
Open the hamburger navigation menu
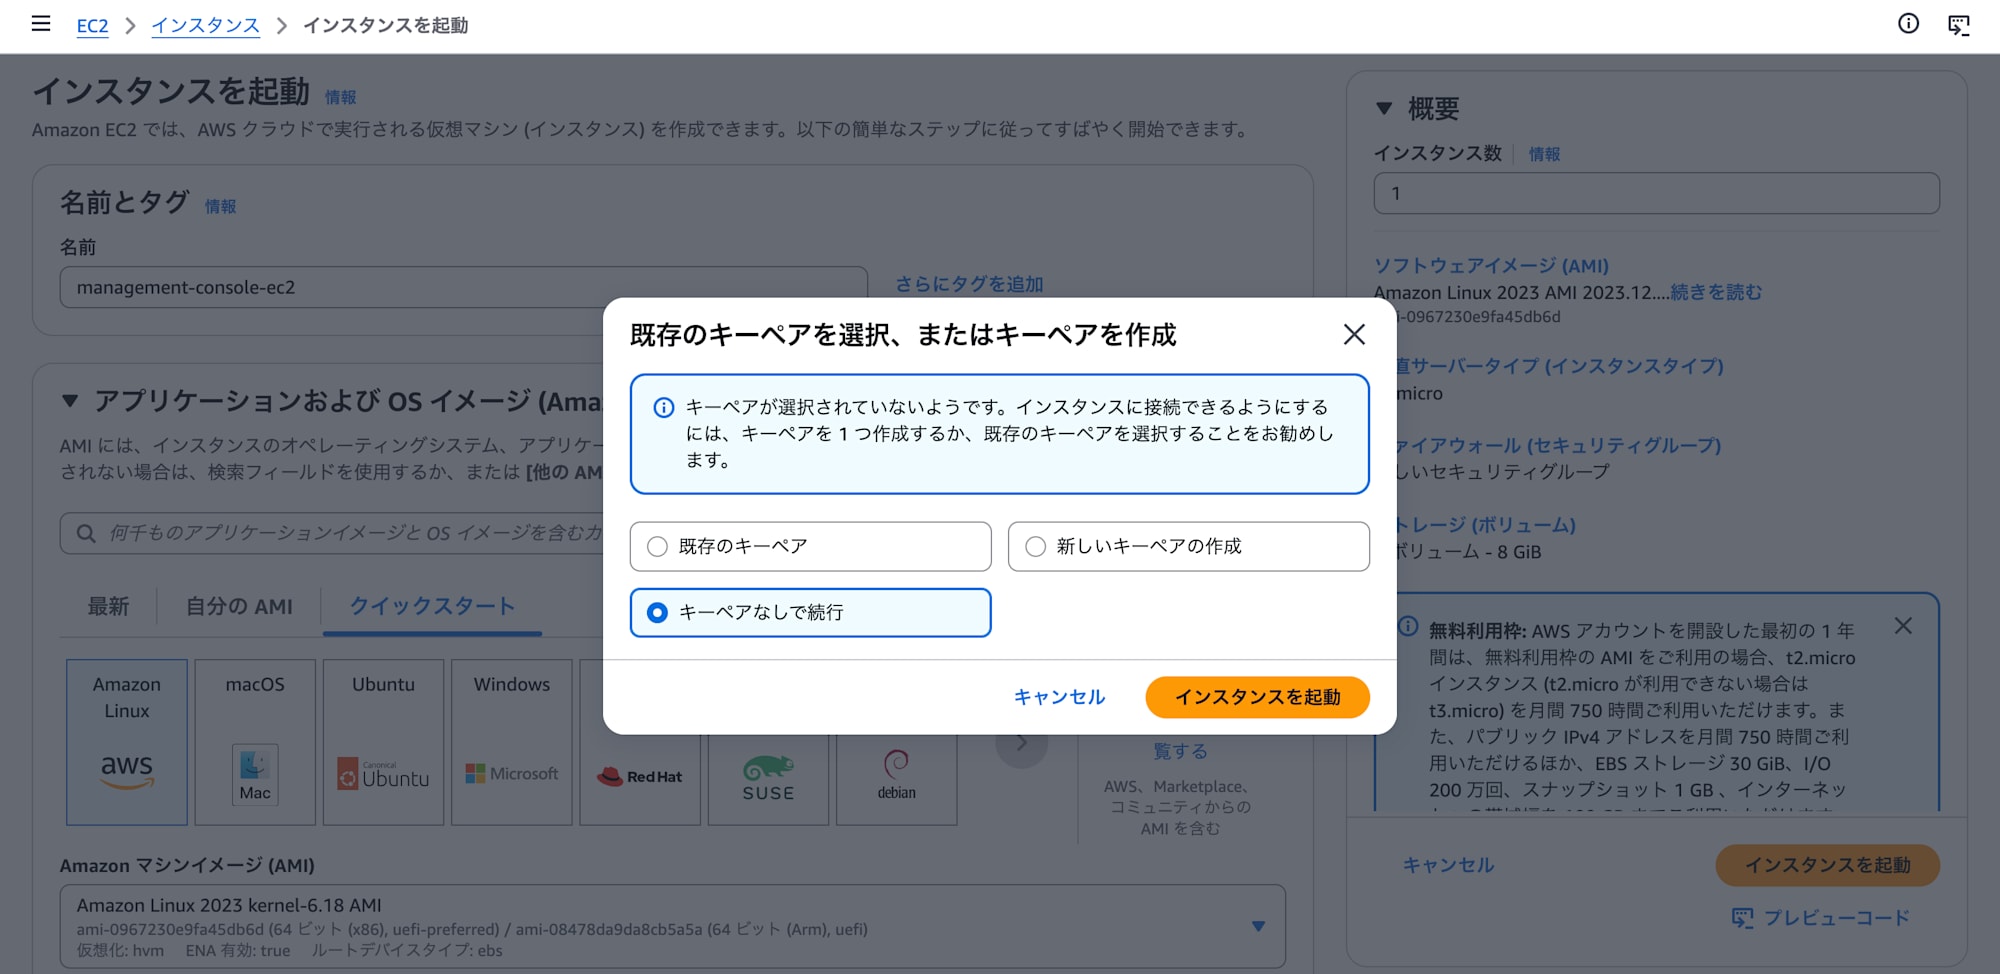point(41,24)
